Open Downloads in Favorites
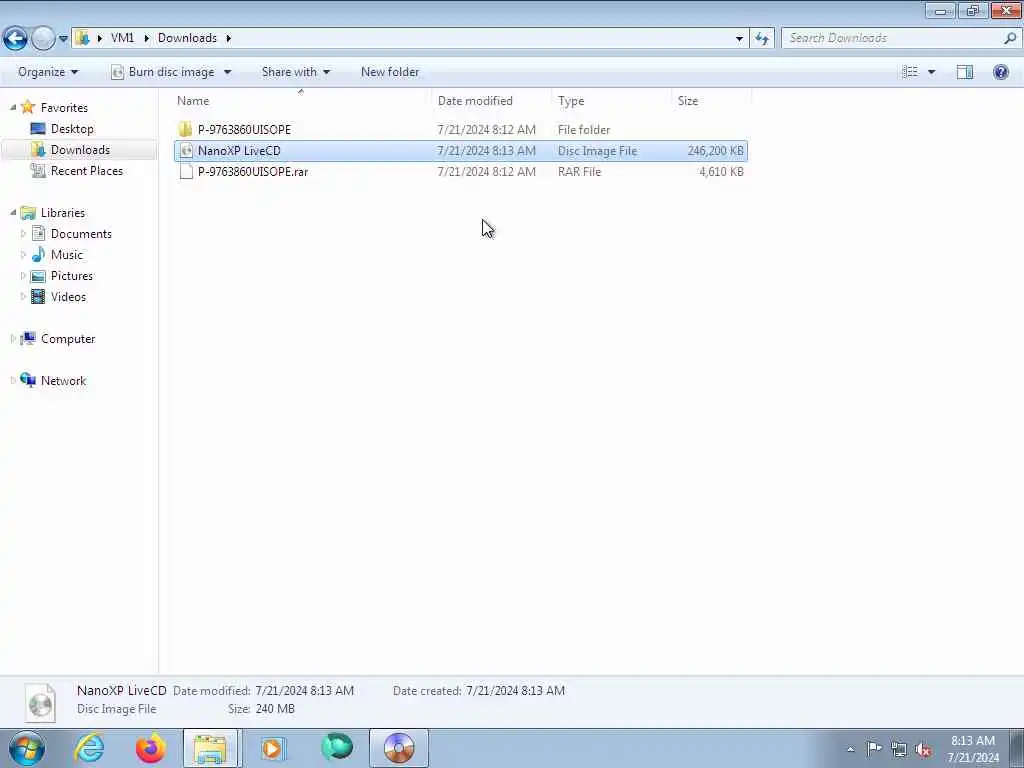The image size is (1024, 768). 80,150
